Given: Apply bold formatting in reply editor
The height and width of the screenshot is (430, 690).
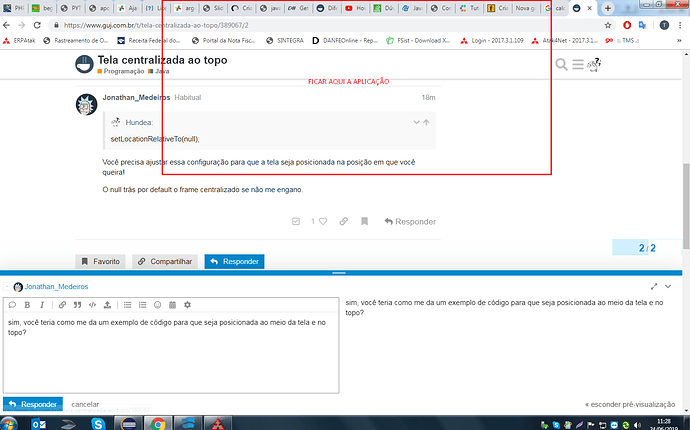Looking at the screenshot, I should [x=27, y=305].
